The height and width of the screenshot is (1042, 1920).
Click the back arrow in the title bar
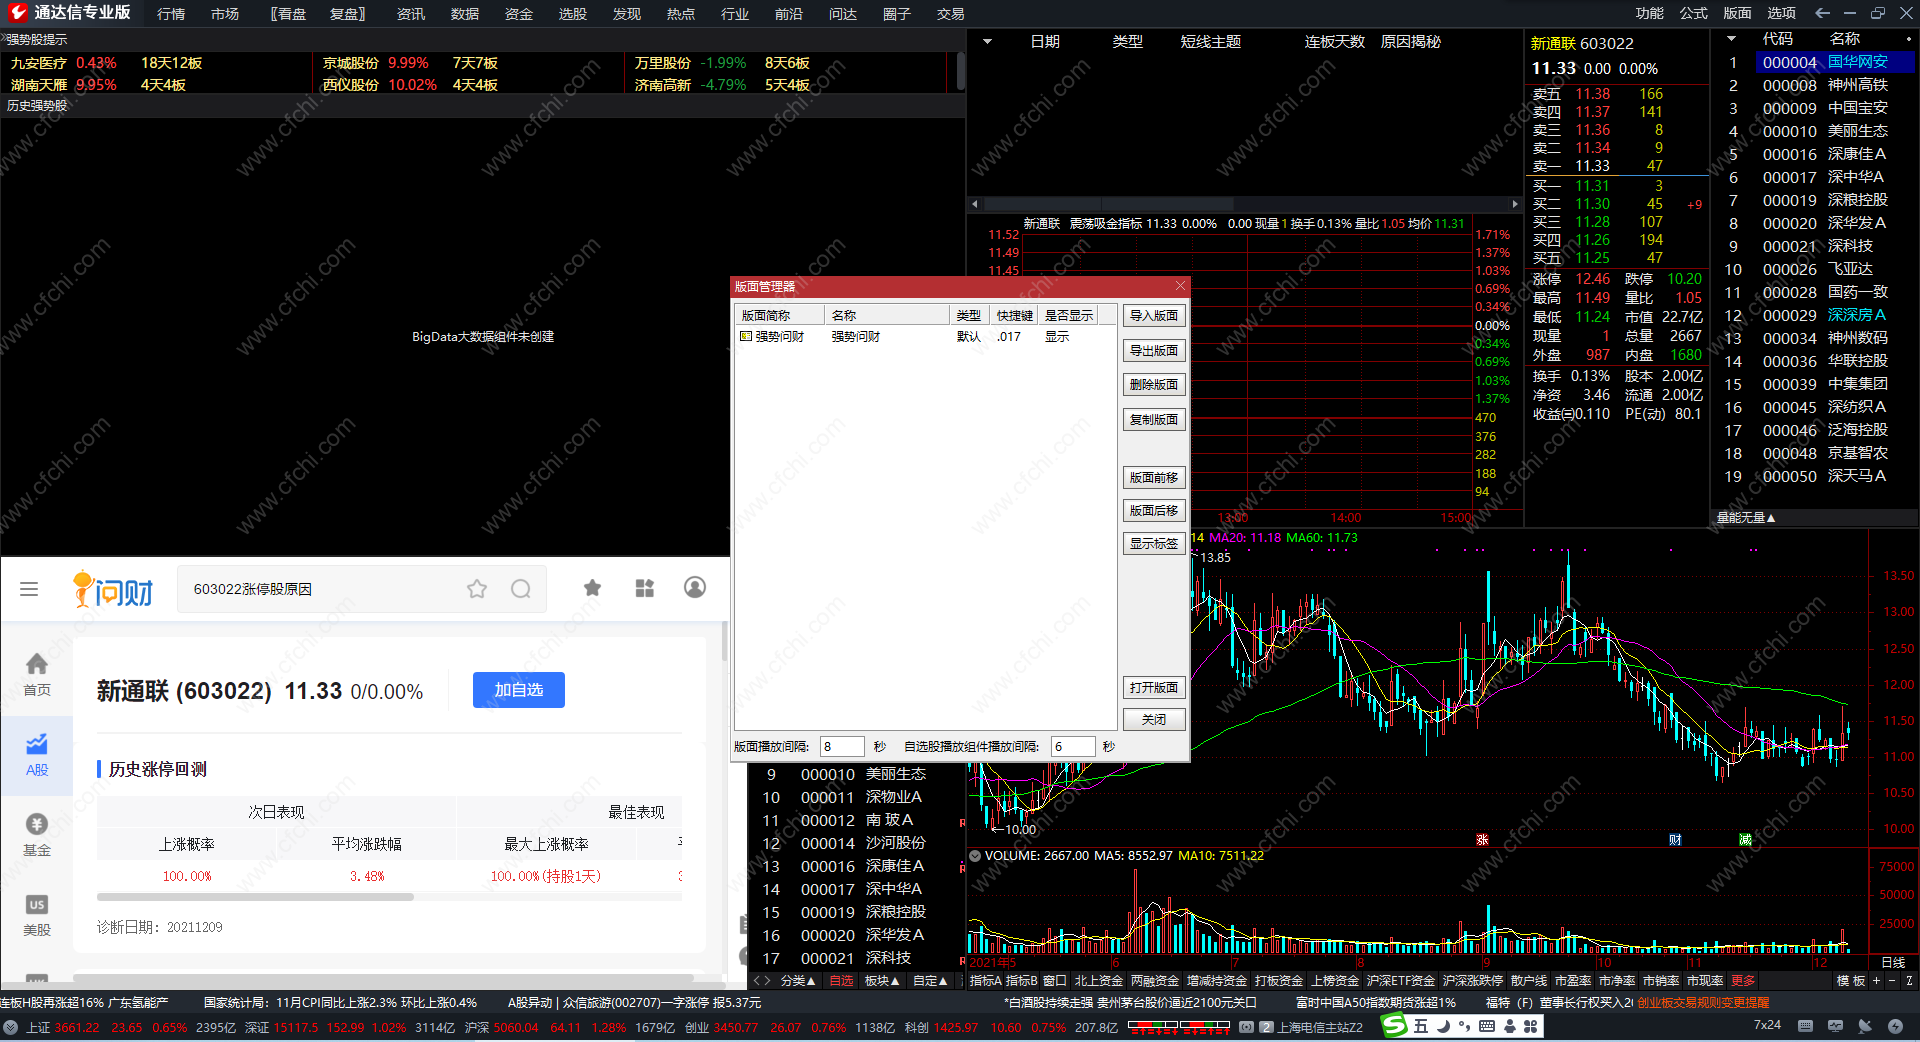pyautogui.click(x=1822, y=13)
